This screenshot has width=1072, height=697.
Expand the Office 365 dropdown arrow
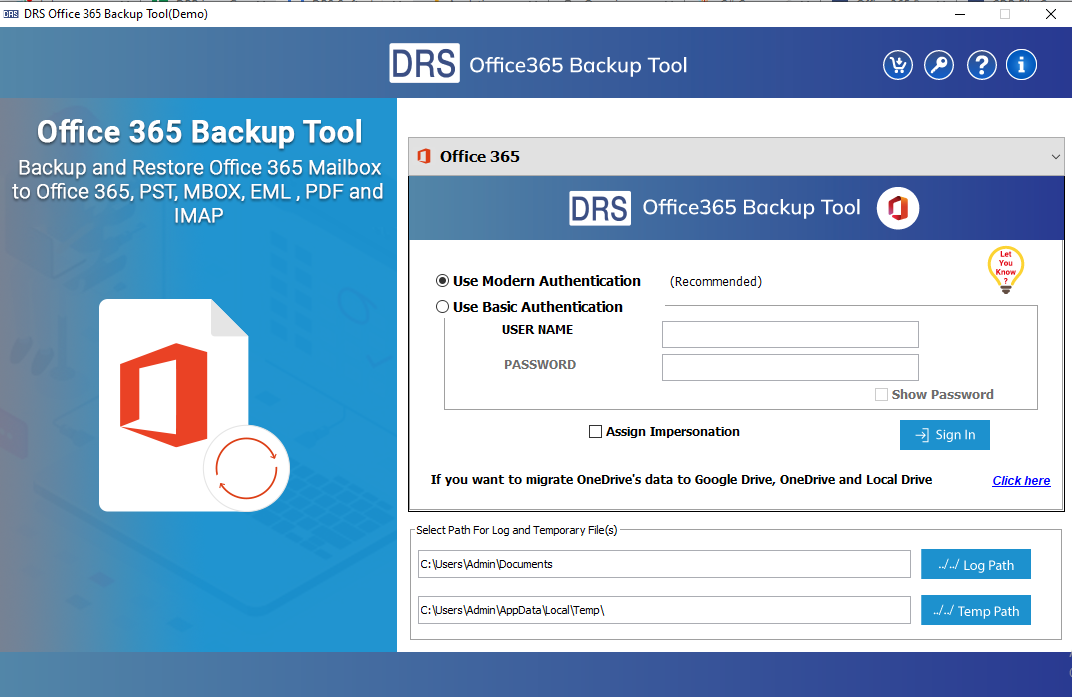pos(1055,157)
